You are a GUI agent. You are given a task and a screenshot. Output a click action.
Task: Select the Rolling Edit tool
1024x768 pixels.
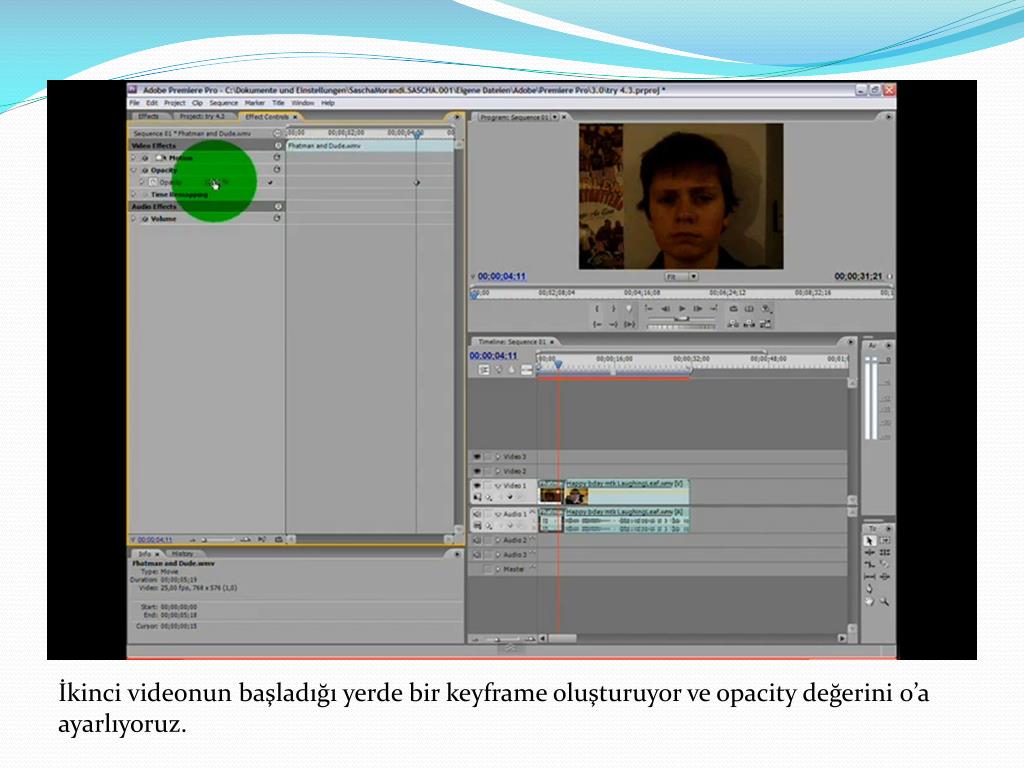[885, 552]
